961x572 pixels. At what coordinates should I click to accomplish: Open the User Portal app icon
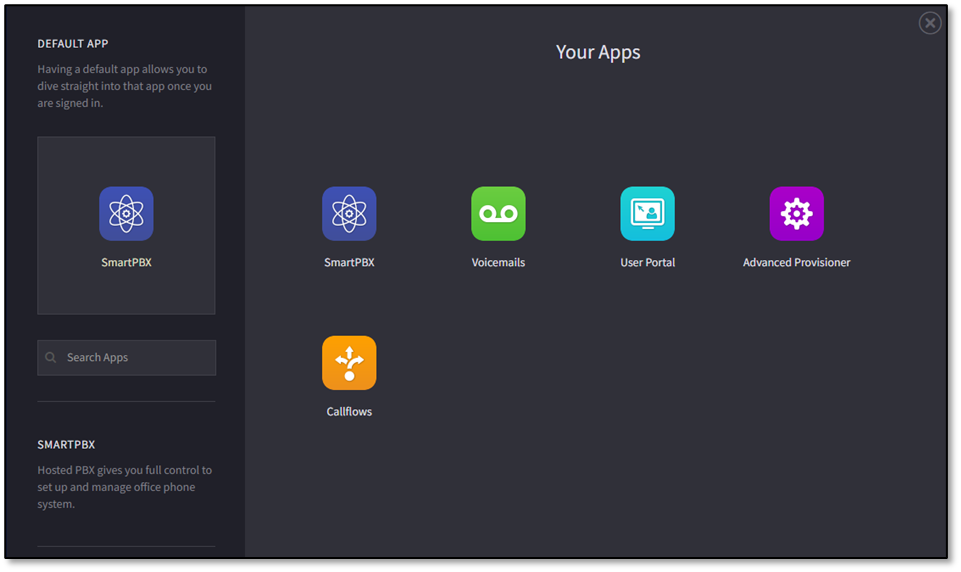647,213
